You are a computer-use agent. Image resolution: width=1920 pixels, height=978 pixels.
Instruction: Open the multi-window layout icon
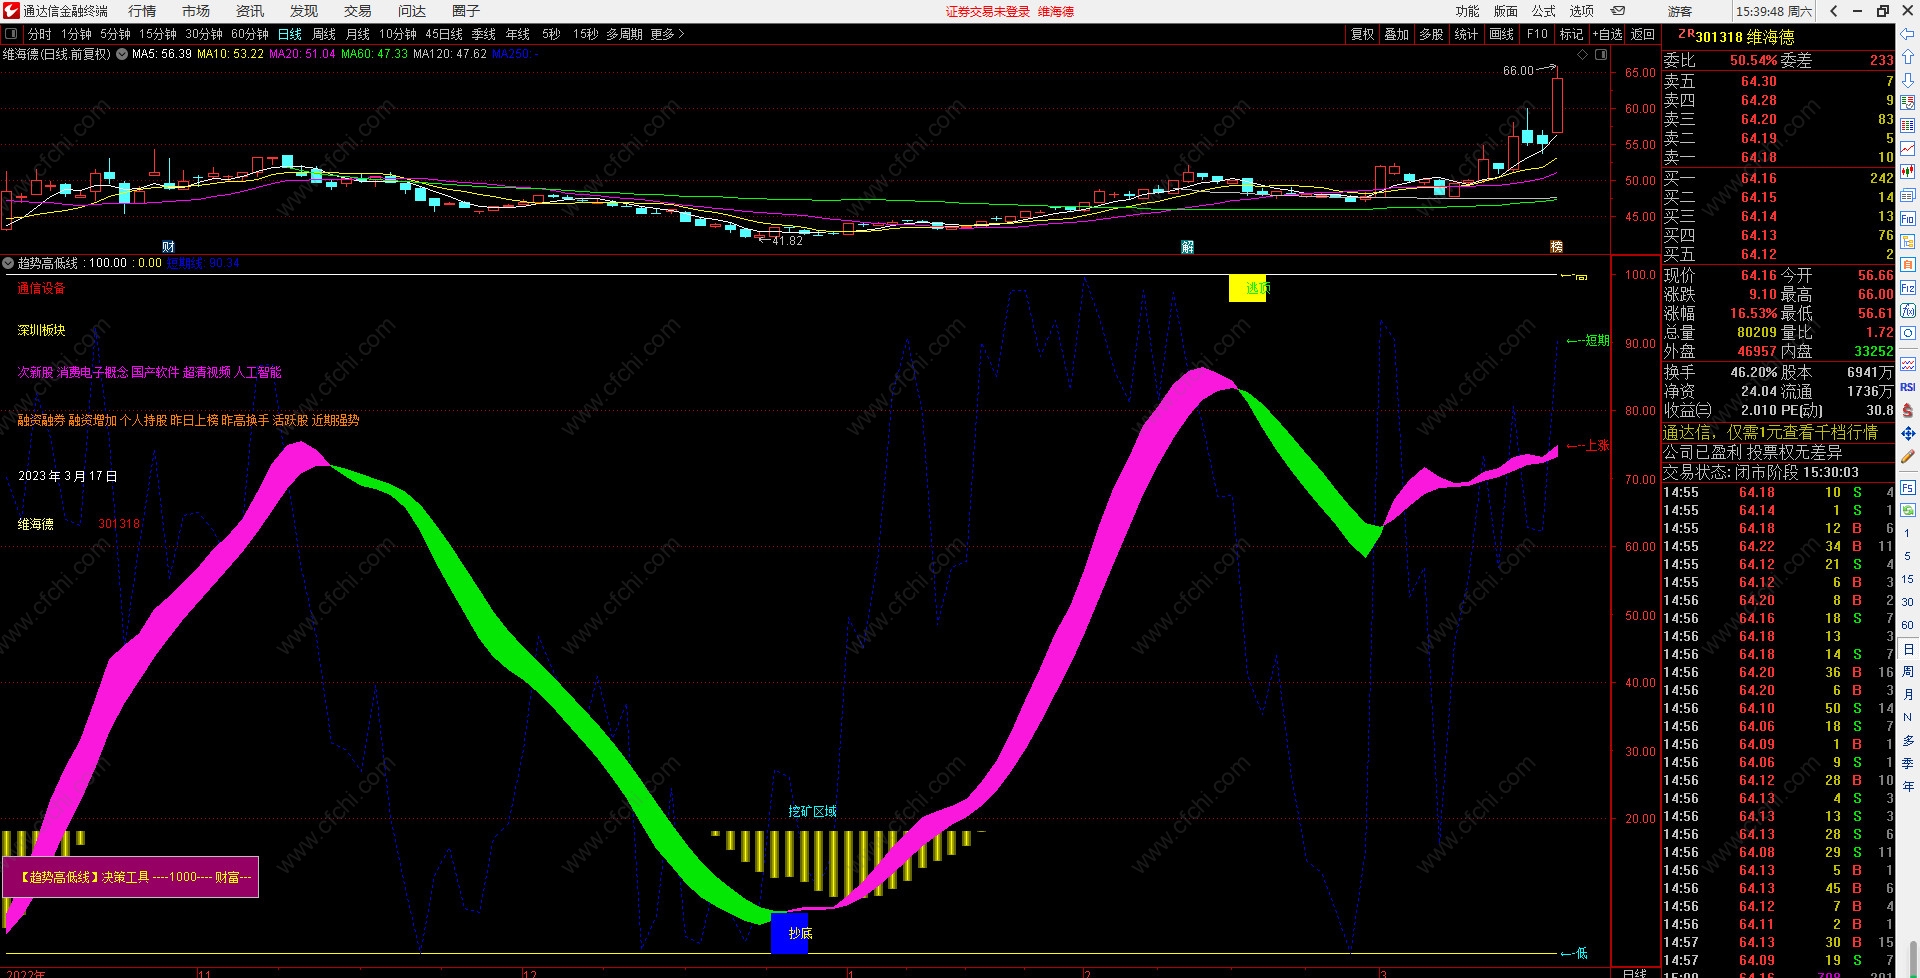tap(1908, 195)
